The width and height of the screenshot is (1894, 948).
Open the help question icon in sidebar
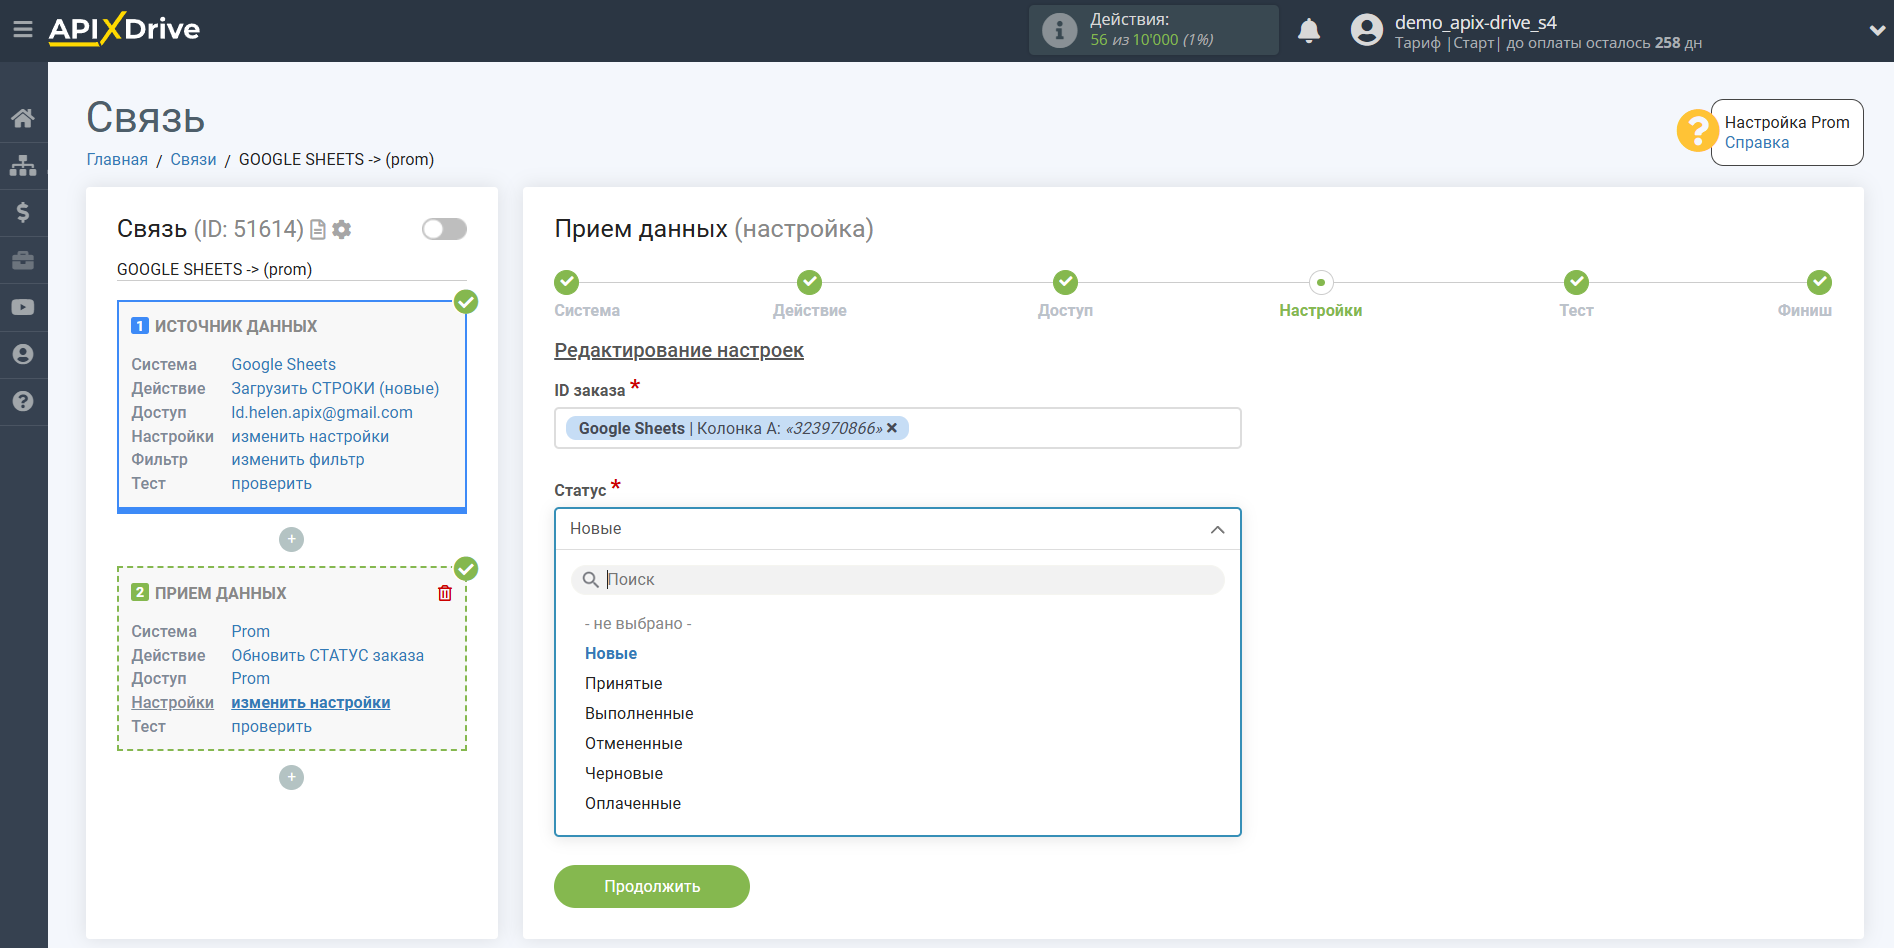23,401
